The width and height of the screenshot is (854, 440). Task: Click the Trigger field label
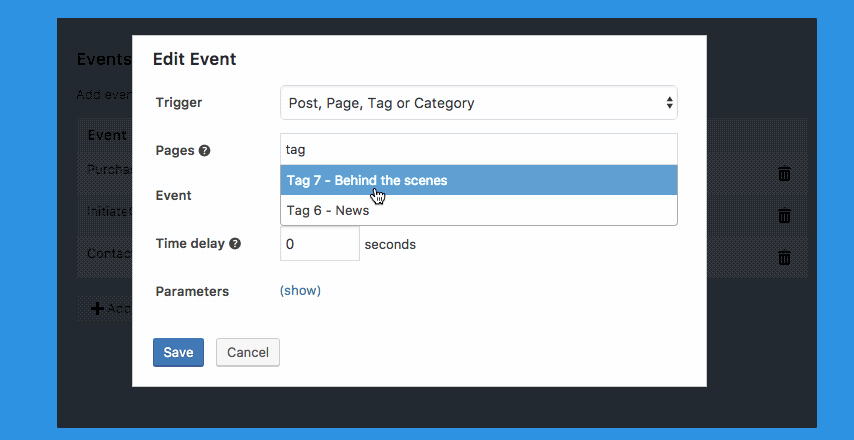click(x=179, y=103)
